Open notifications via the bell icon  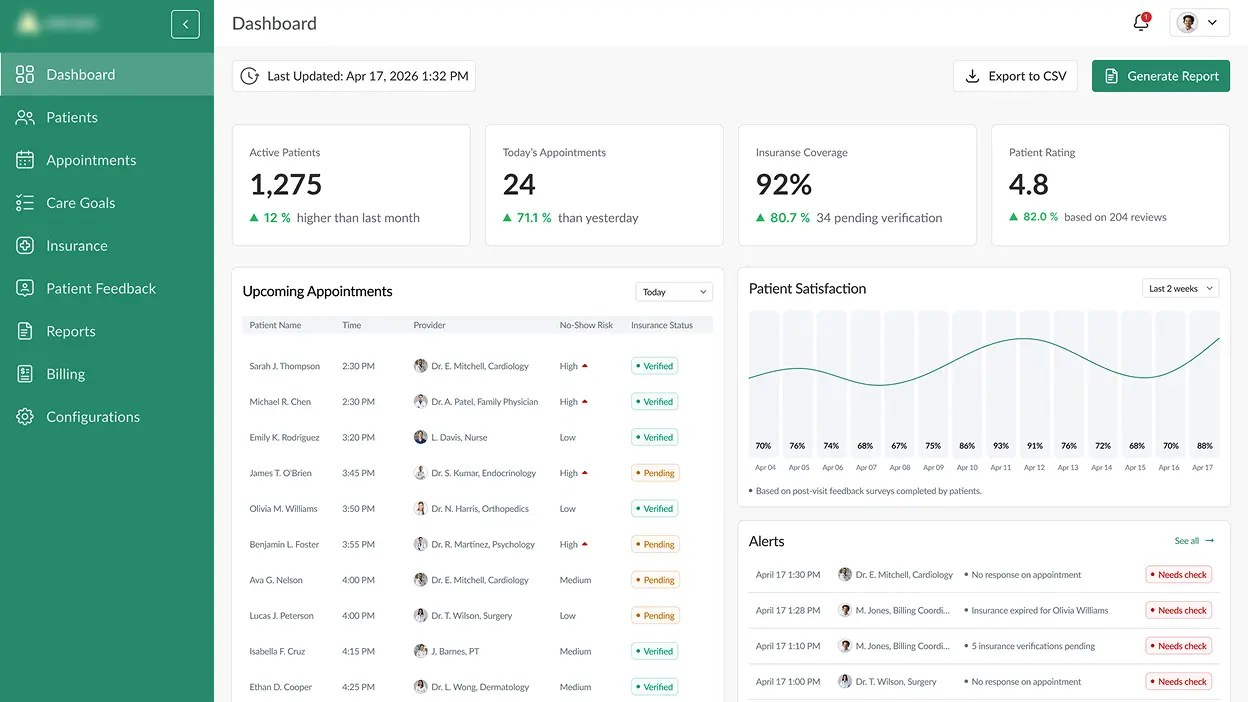(1141, 23)
